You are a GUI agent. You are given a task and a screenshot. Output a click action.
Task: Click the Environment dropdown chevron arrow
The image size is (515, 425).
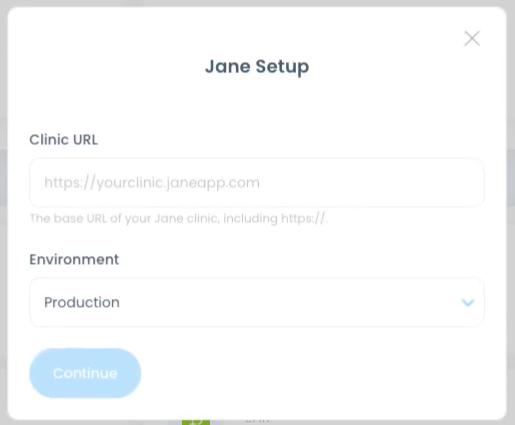(468, 302)
